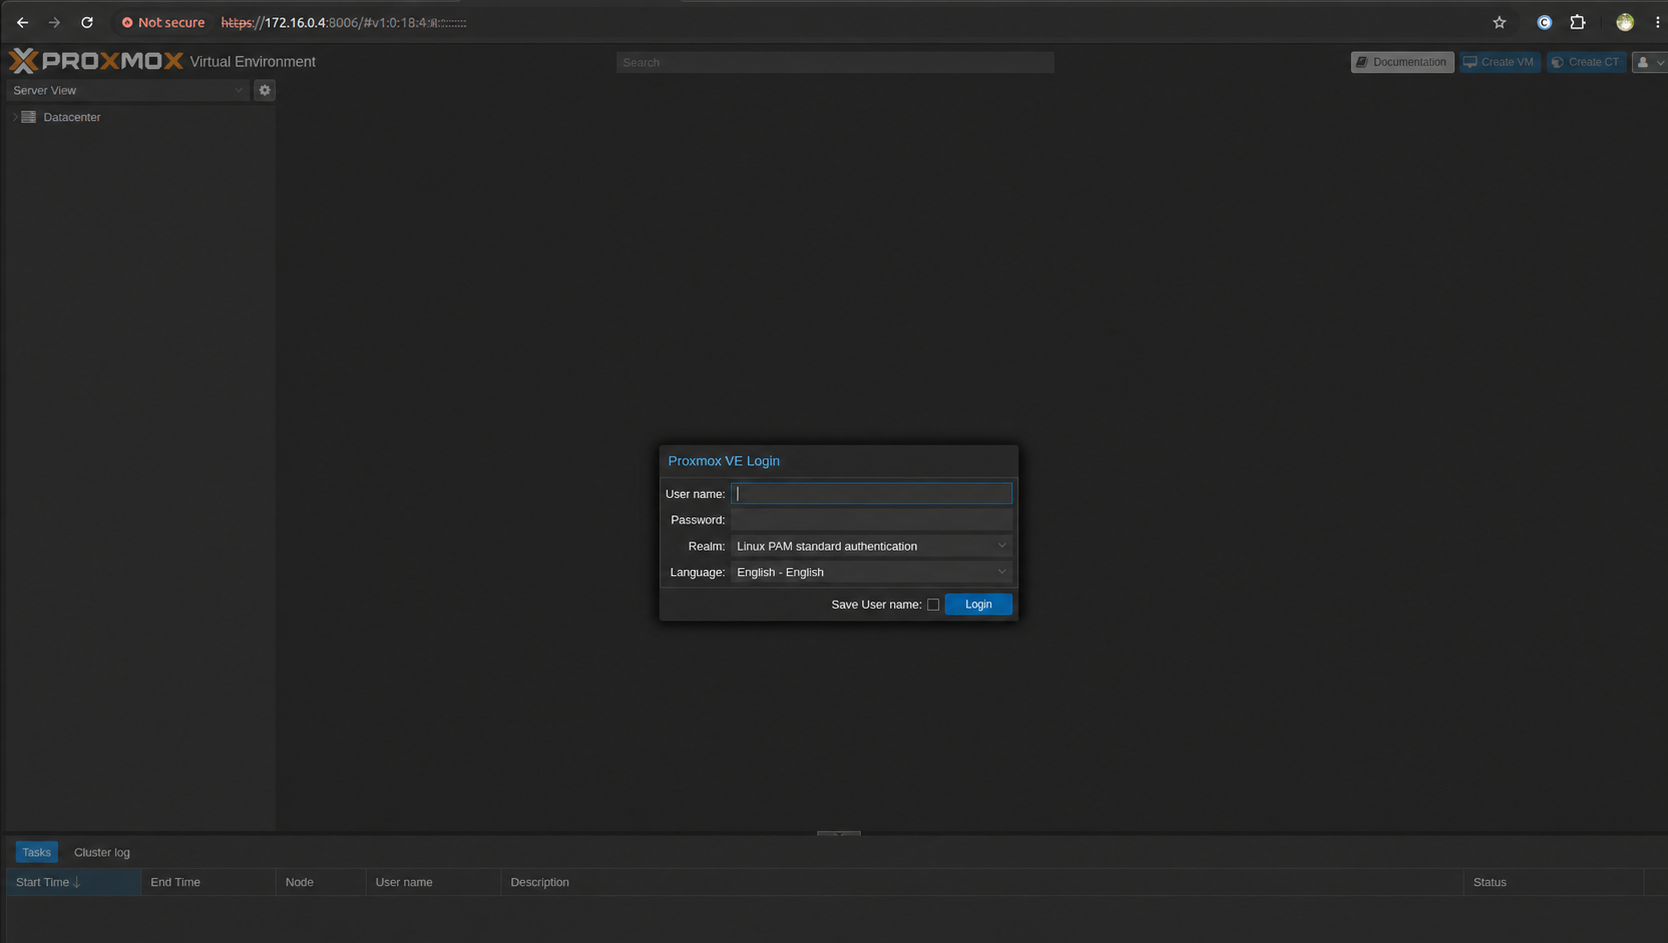
Task: Switch to the Cluster log tab
Action: coord(102,852)
